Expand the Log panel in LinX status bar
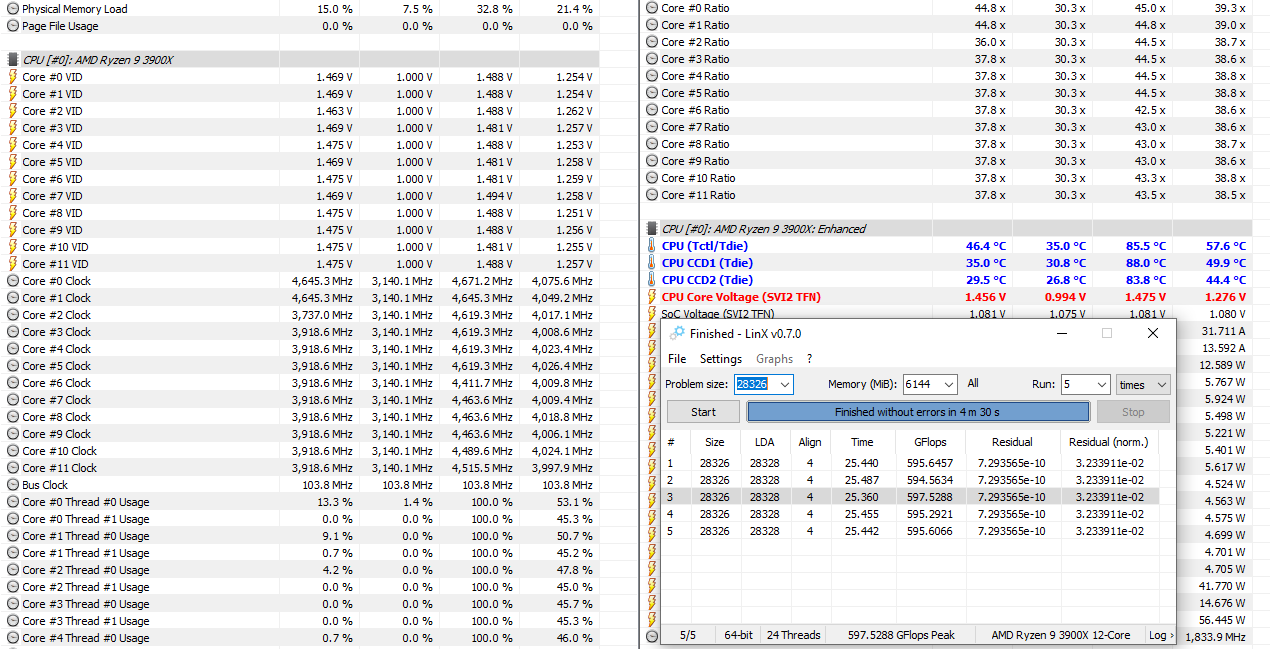The width and height of the screenshot is (1270, 649). coord(1160,635)
